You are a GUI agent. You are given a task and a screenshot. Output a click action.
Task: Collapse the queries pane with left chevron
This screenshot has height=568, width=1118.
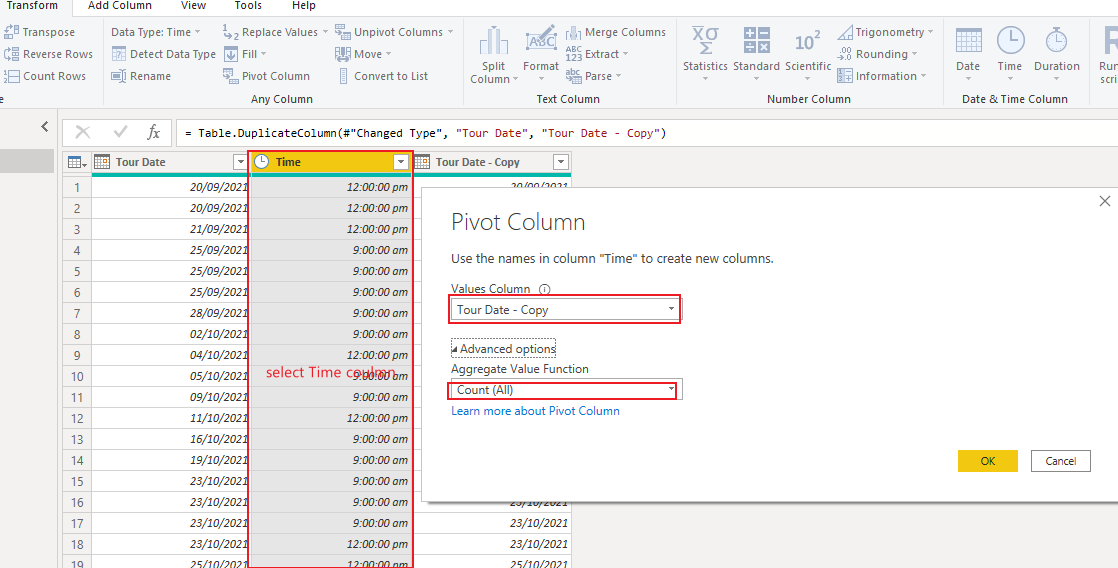pos(45,127)
